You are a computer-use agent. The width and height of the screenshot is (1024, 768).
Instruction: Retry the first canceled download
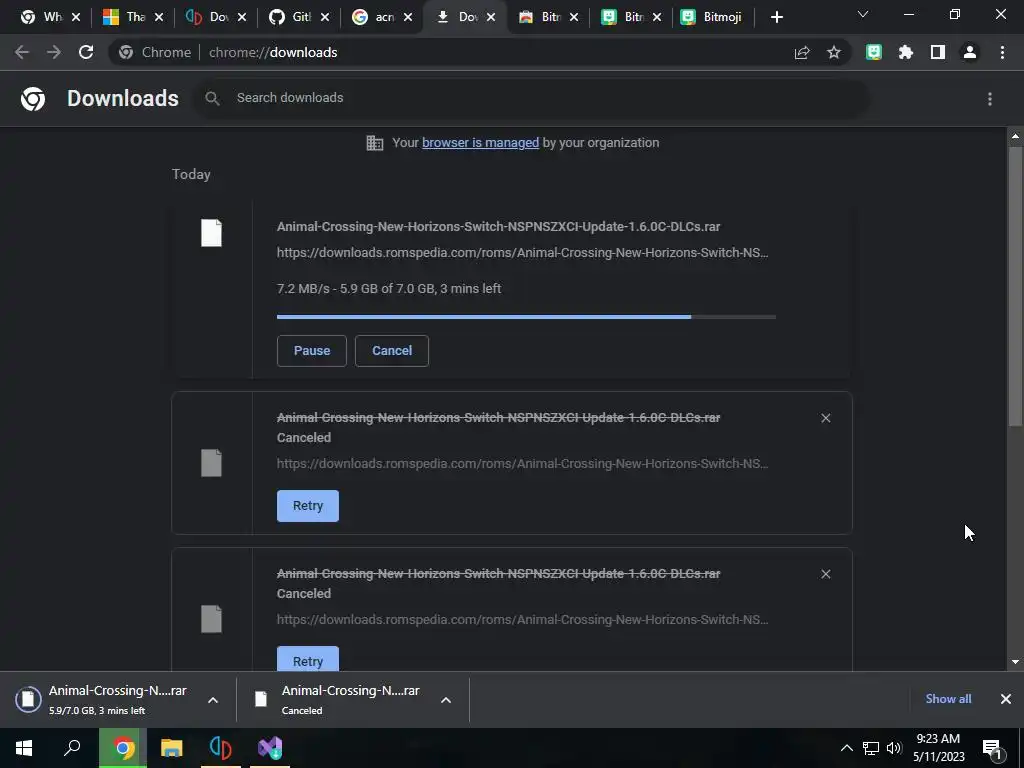[308, 506]
